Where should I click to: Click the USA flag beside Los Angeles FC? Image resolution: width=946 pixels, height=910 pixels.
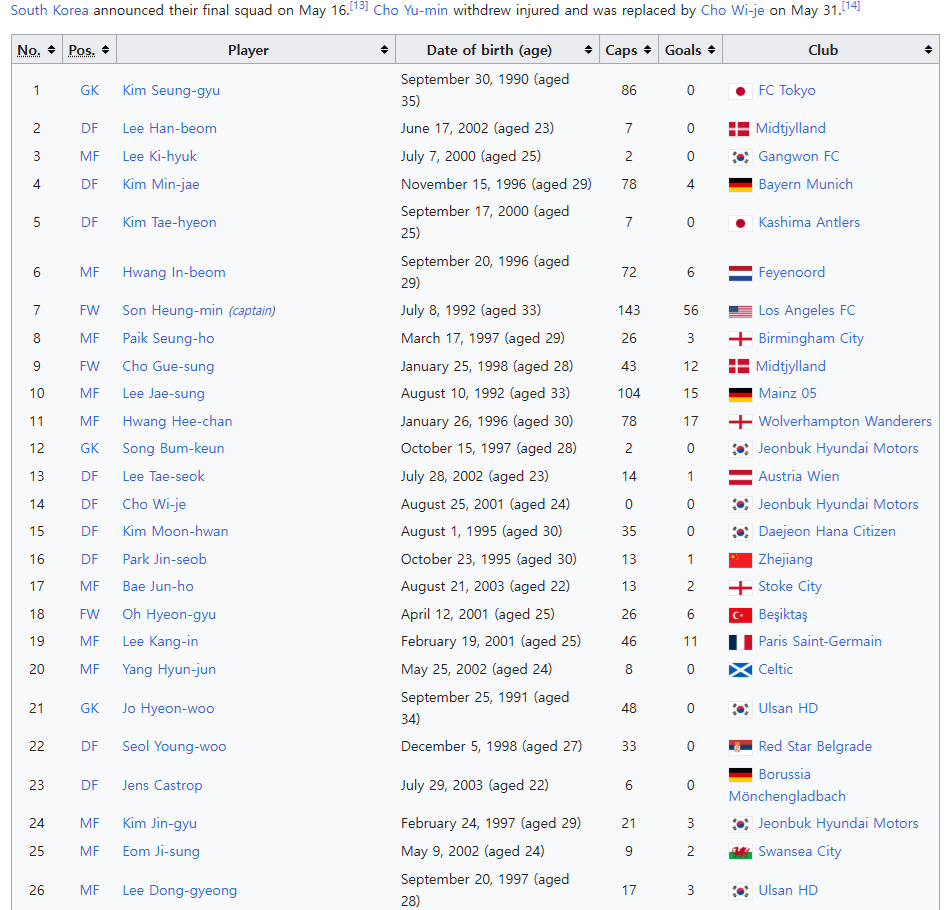740,311
